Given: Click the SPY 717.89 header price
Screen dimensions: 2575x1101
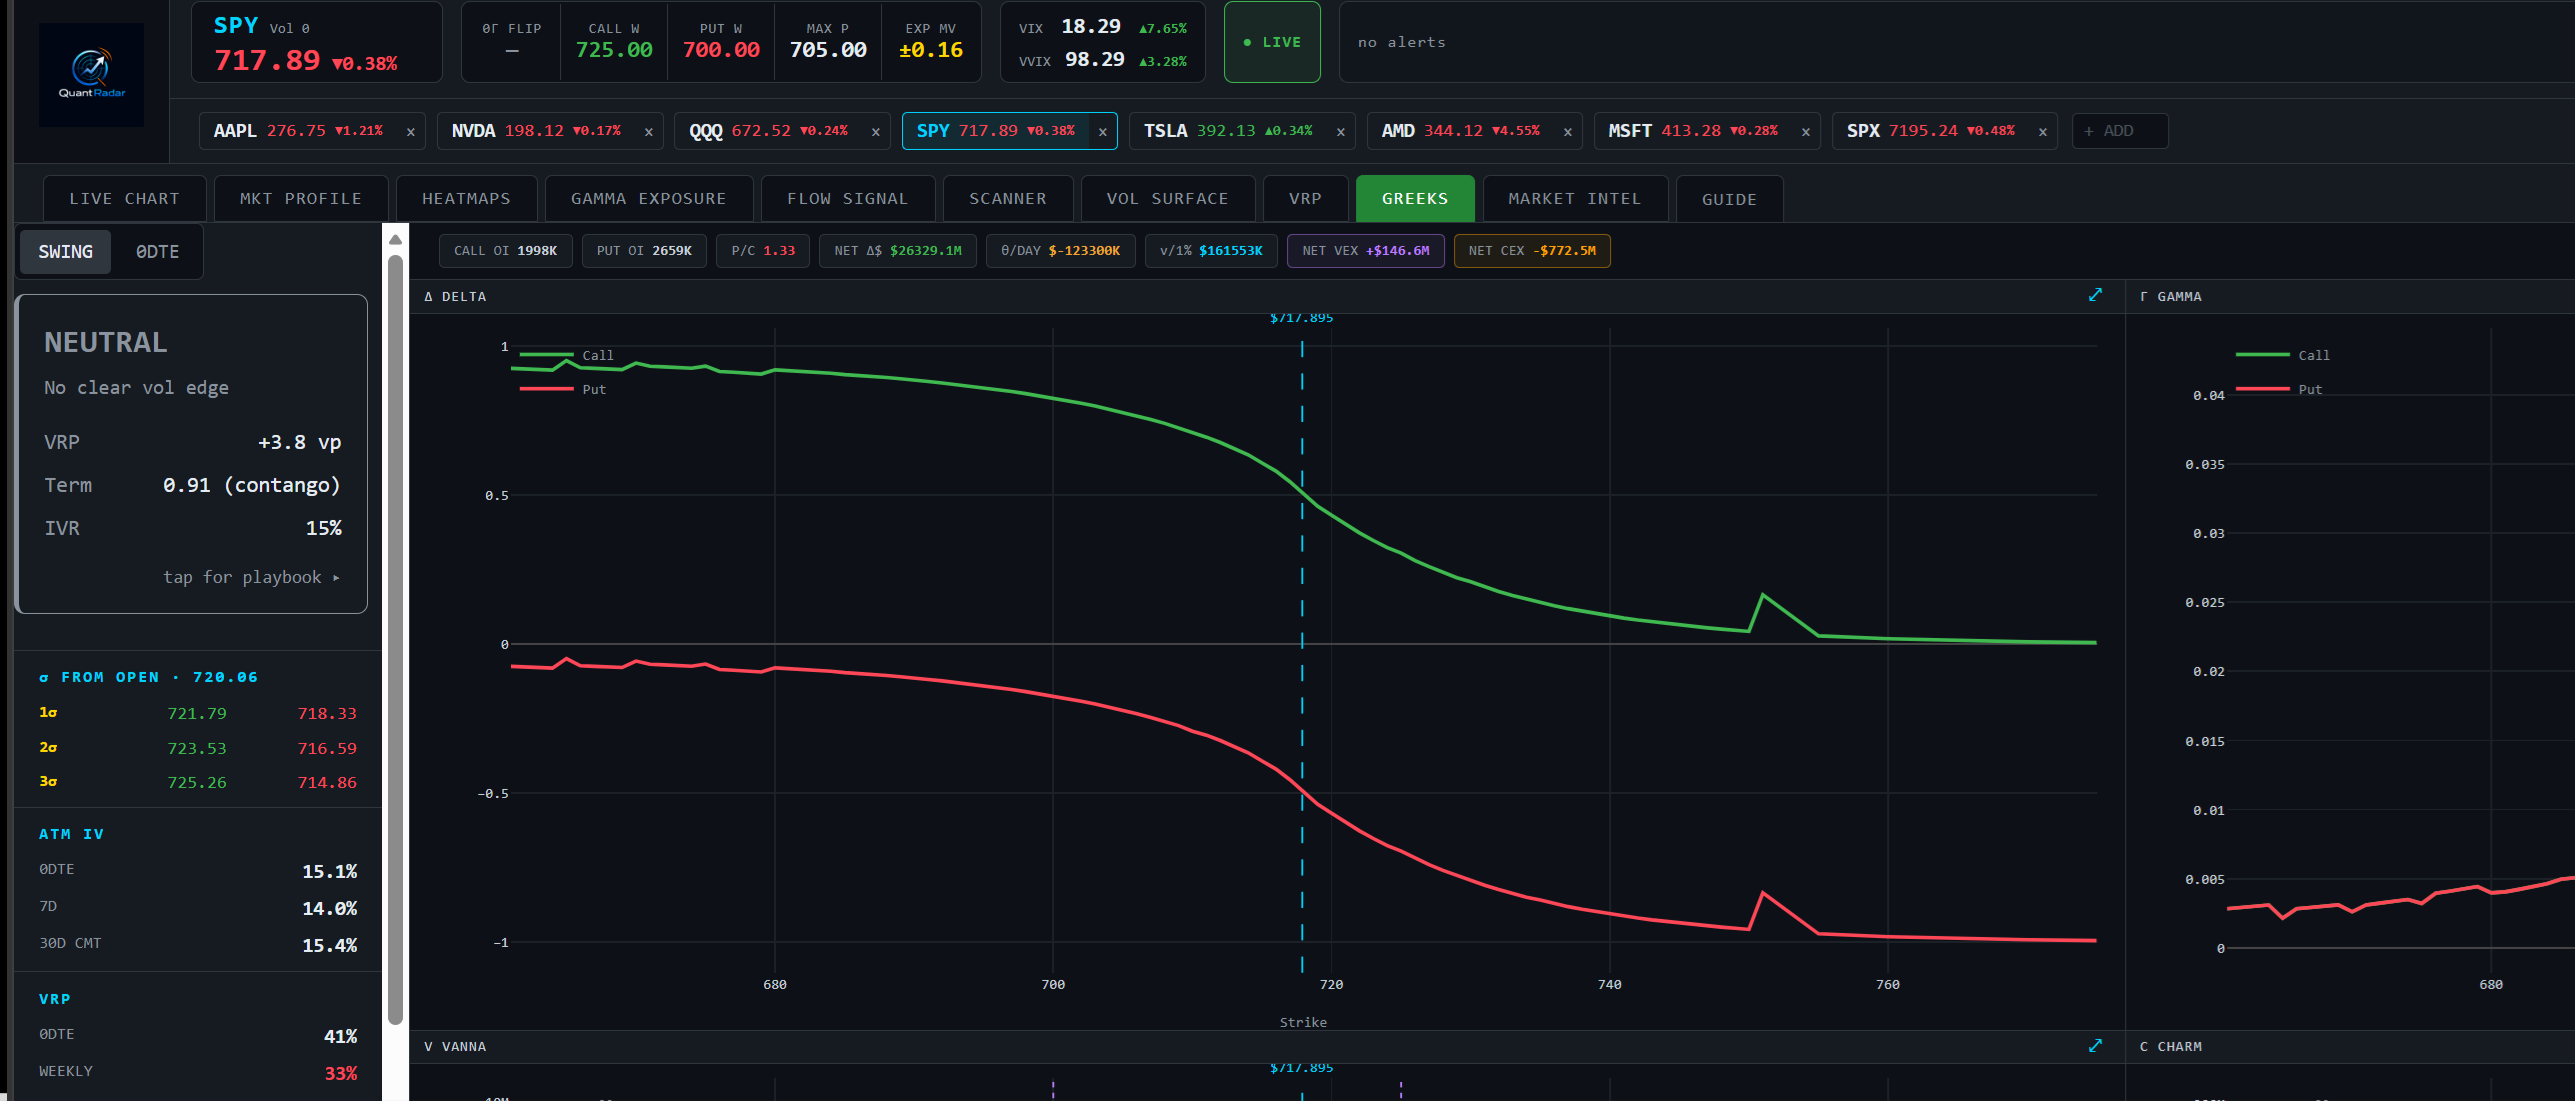Looking at the screenshot, I should [267, 61].
